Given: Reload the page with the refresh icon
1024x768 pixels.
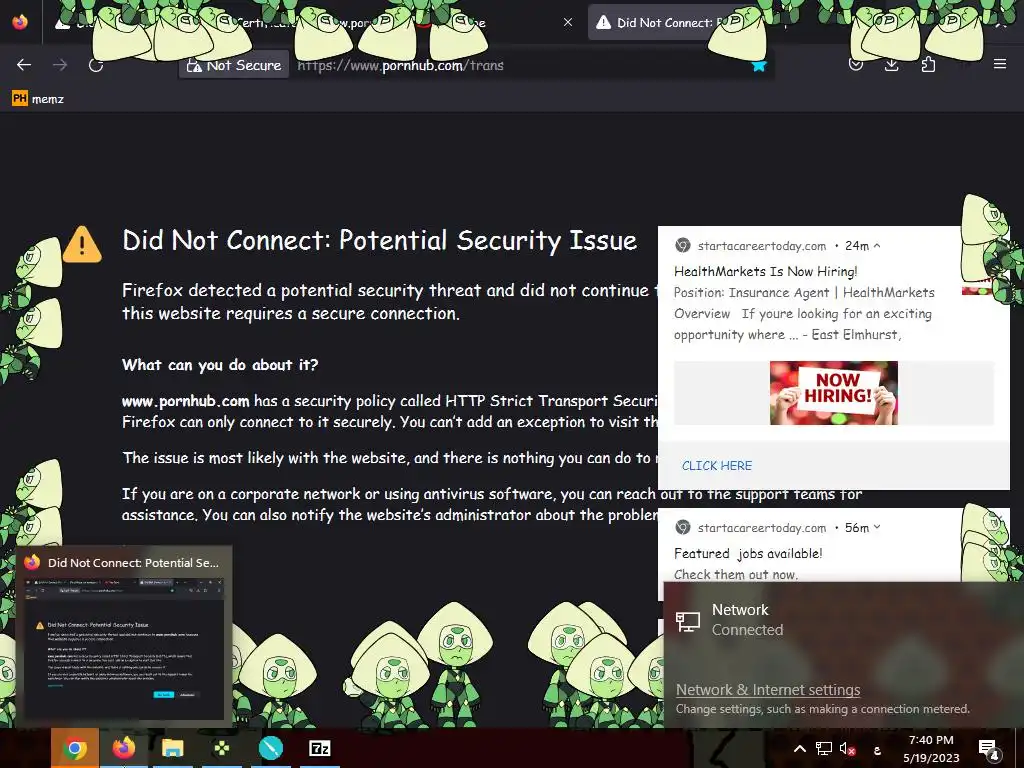Looking at the screenshot, I should (x=96, y=65).
